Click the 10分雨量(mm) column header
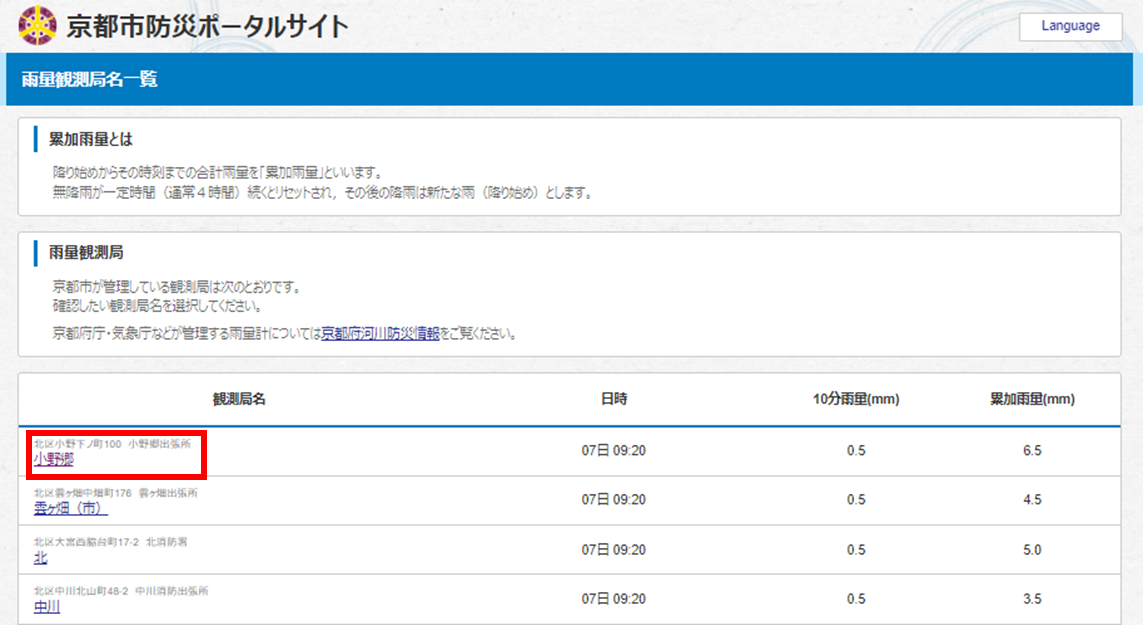Screen dimensions: 1143x625 tap(856, 400)
